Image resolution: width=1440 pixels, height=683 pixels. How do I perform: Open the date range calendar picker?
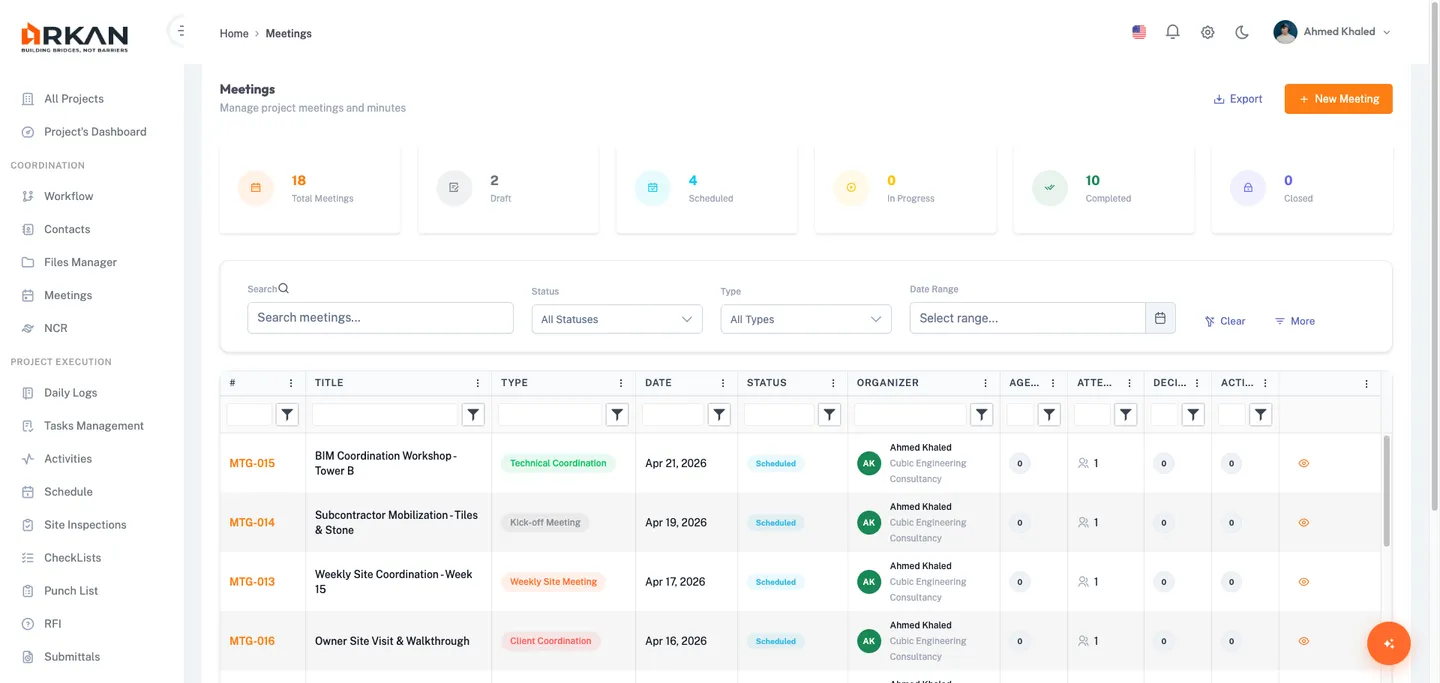coord(1160,317)
